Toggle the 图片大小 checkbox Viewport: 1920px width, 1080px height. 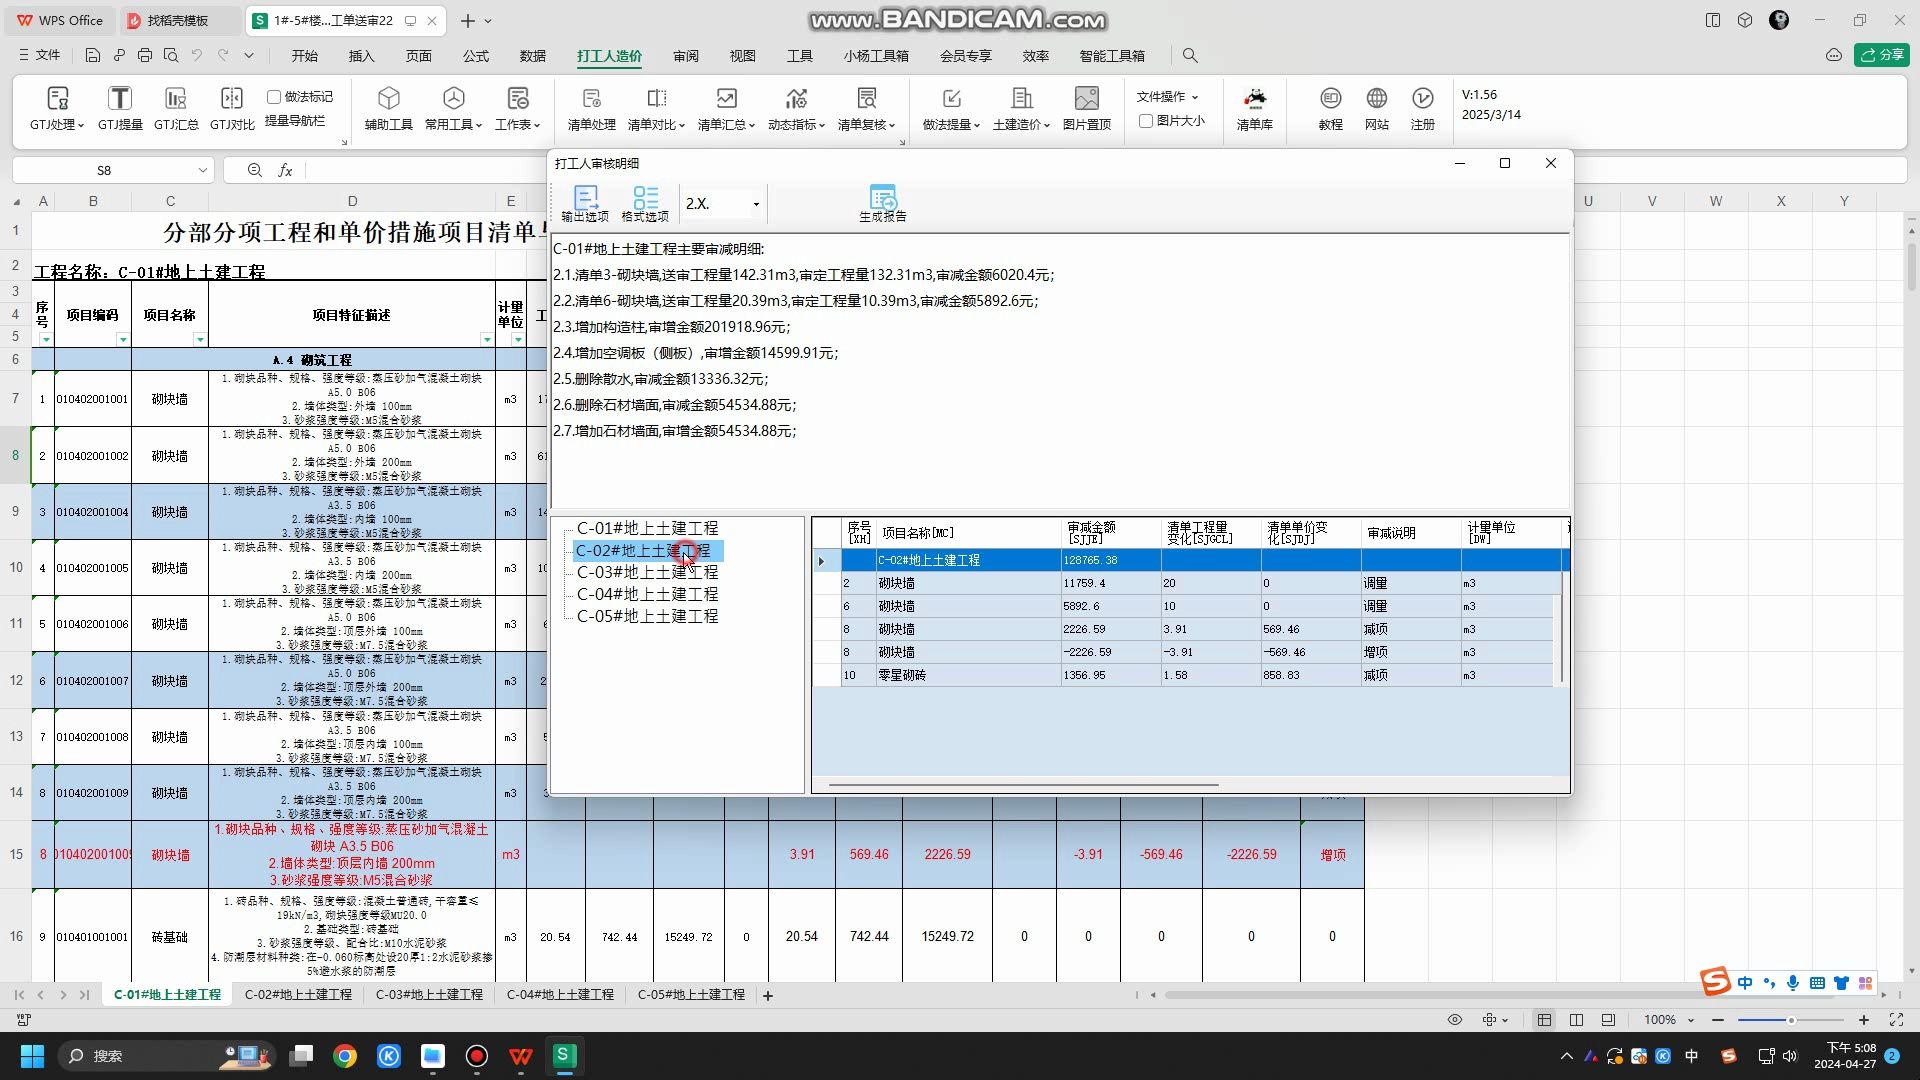tap(1146, 121)
